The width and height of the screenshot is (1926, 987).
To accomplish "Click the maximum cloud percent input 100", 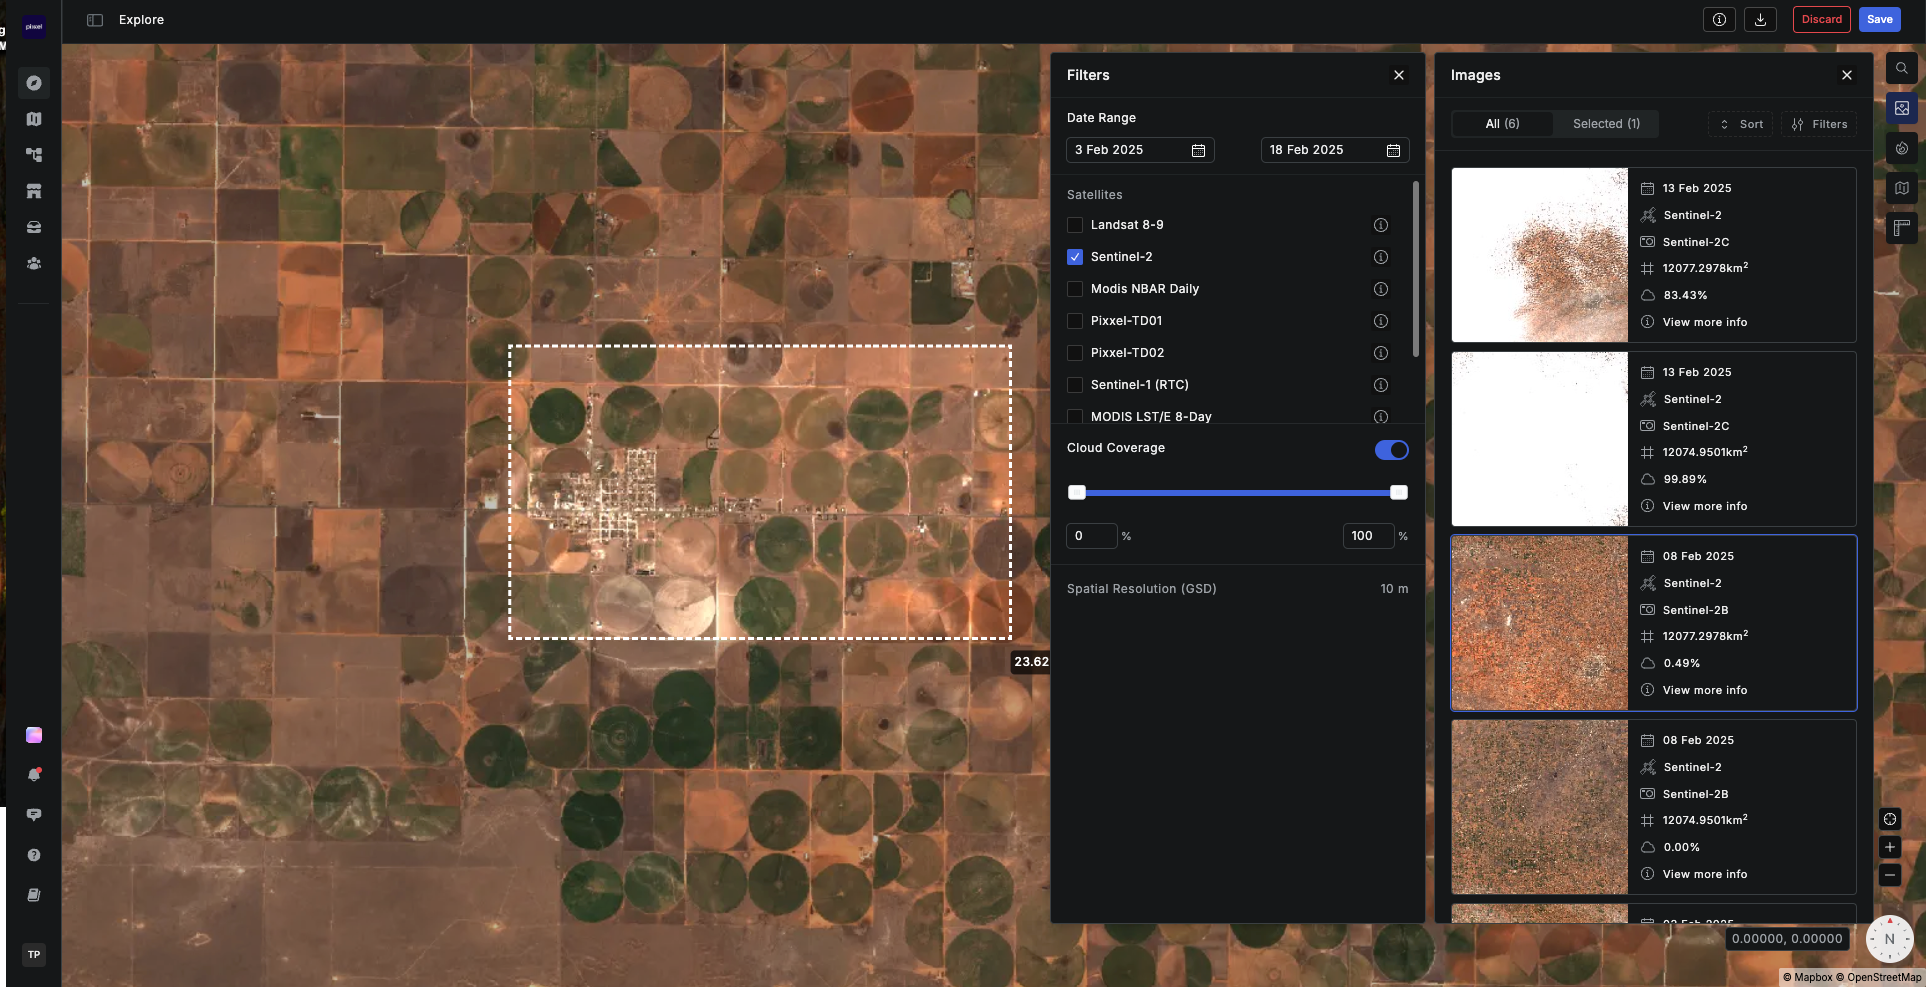I will click(1368, 536).
